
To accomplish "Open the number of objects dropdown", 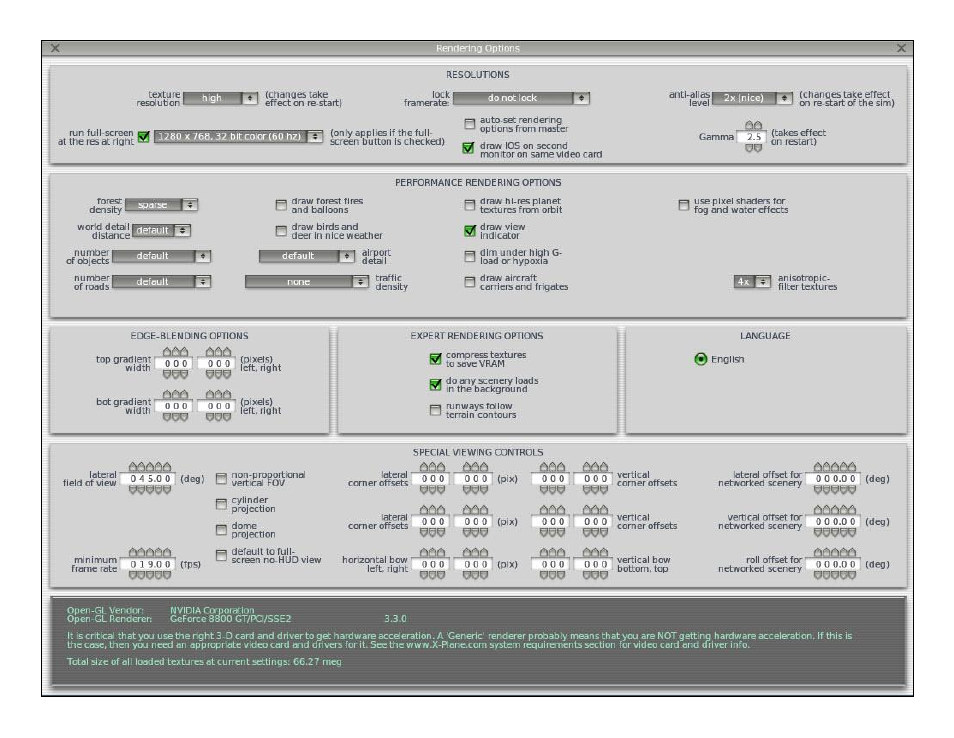I will 161,256.
